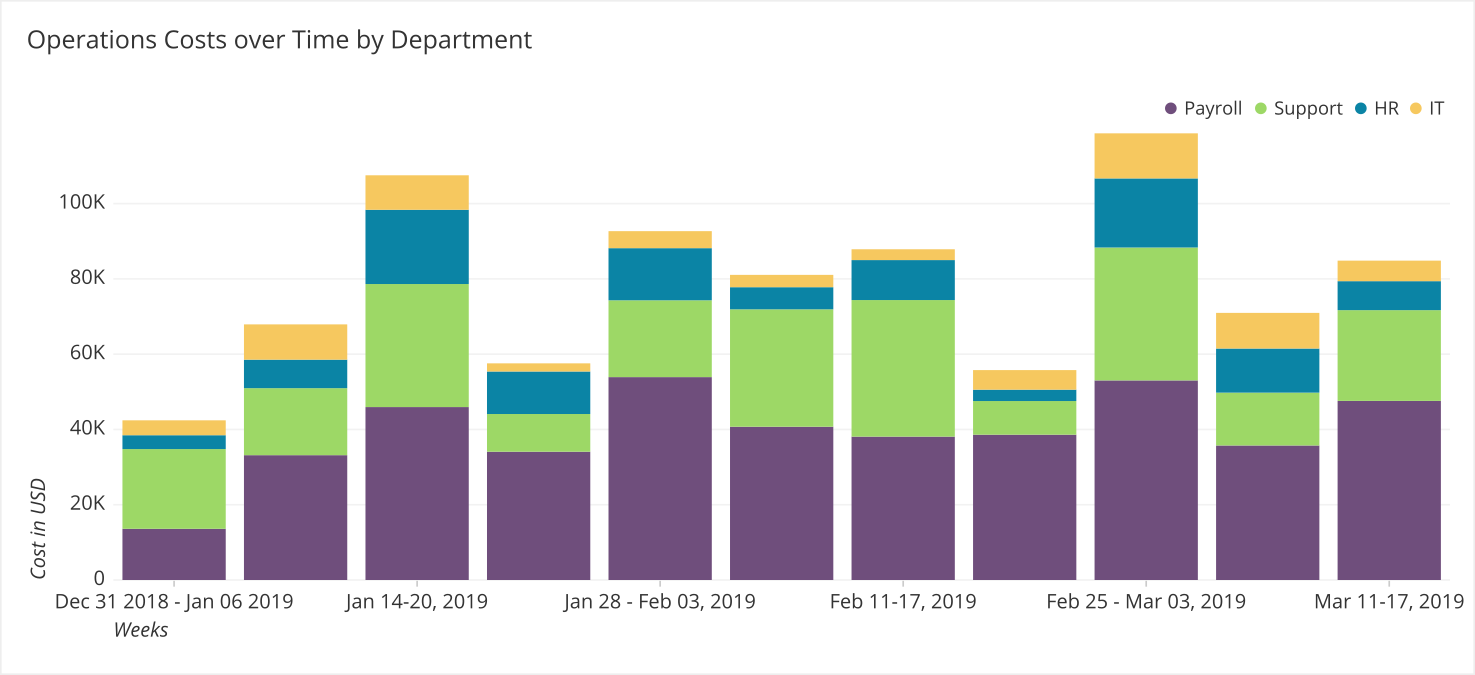Choose the HR segment of the Mar 11-17, 2019 bar
The width and height of the screenshot is (1475, 675).
pyautogui.click(x=1389, y=296)
